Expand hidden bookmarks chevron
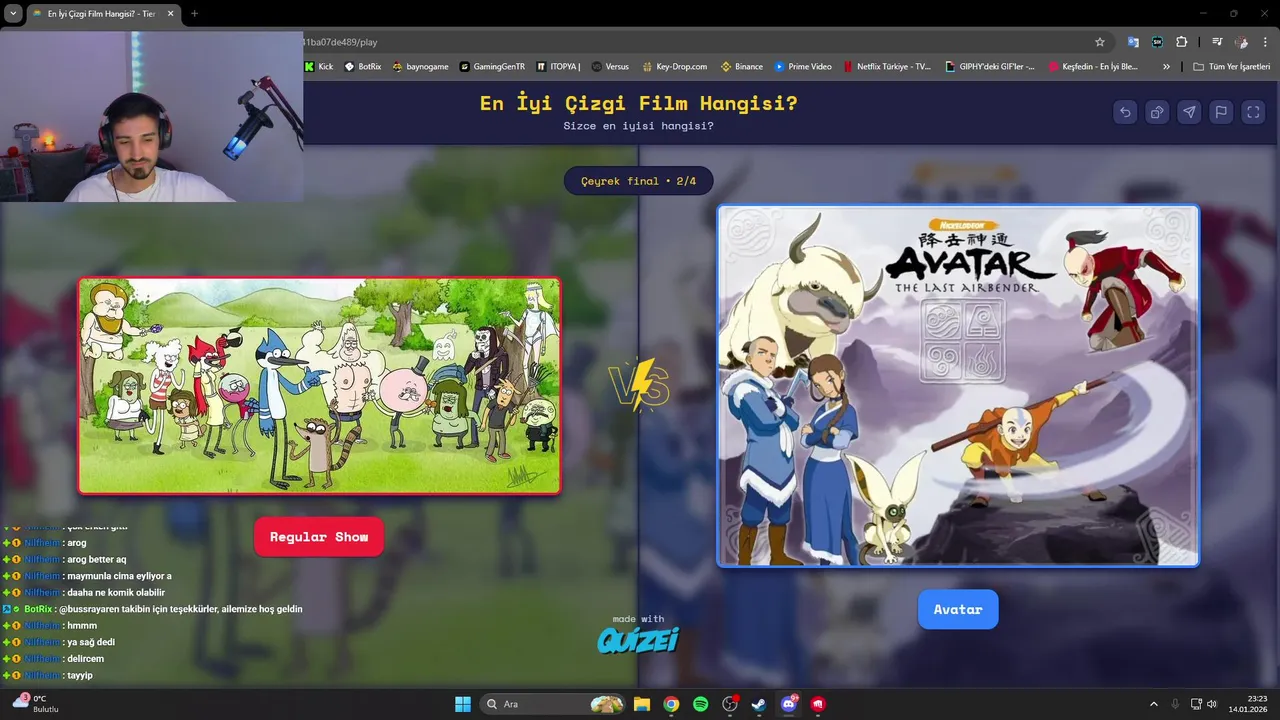This screenshot has width=1280, height=720. click(1166, 67)
